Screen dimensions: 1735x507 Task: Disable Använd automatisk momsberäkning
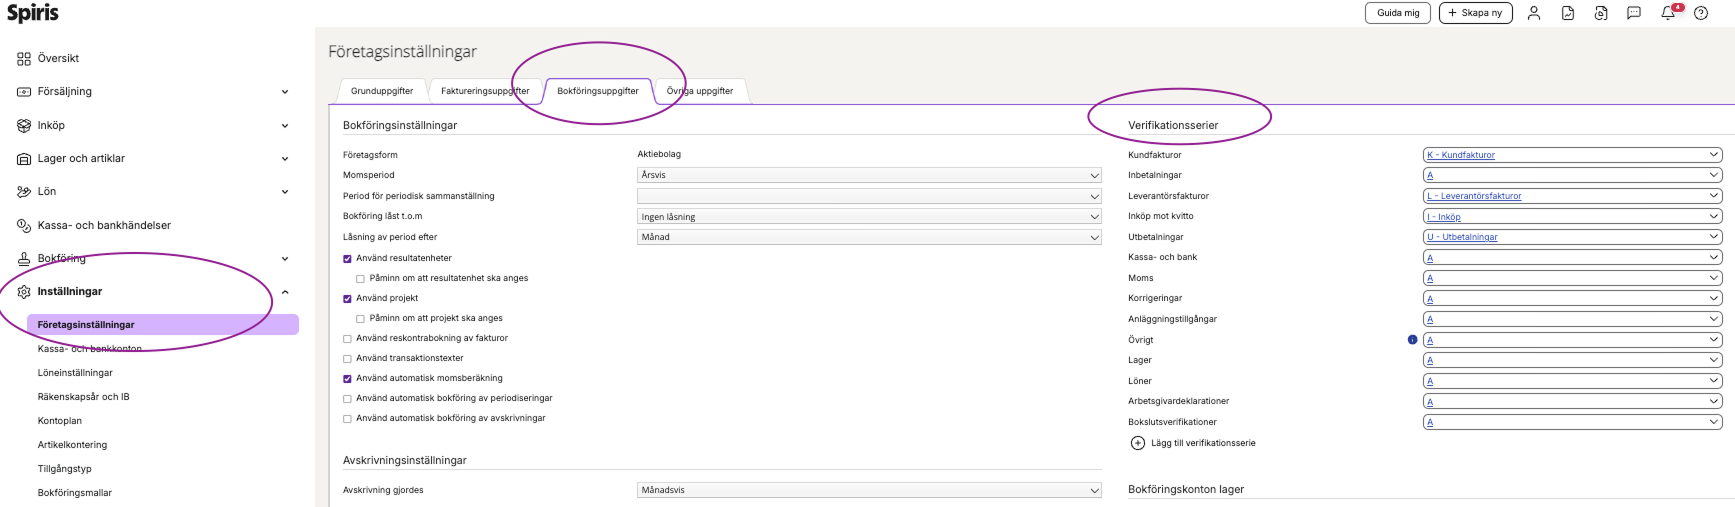point(347,379)
